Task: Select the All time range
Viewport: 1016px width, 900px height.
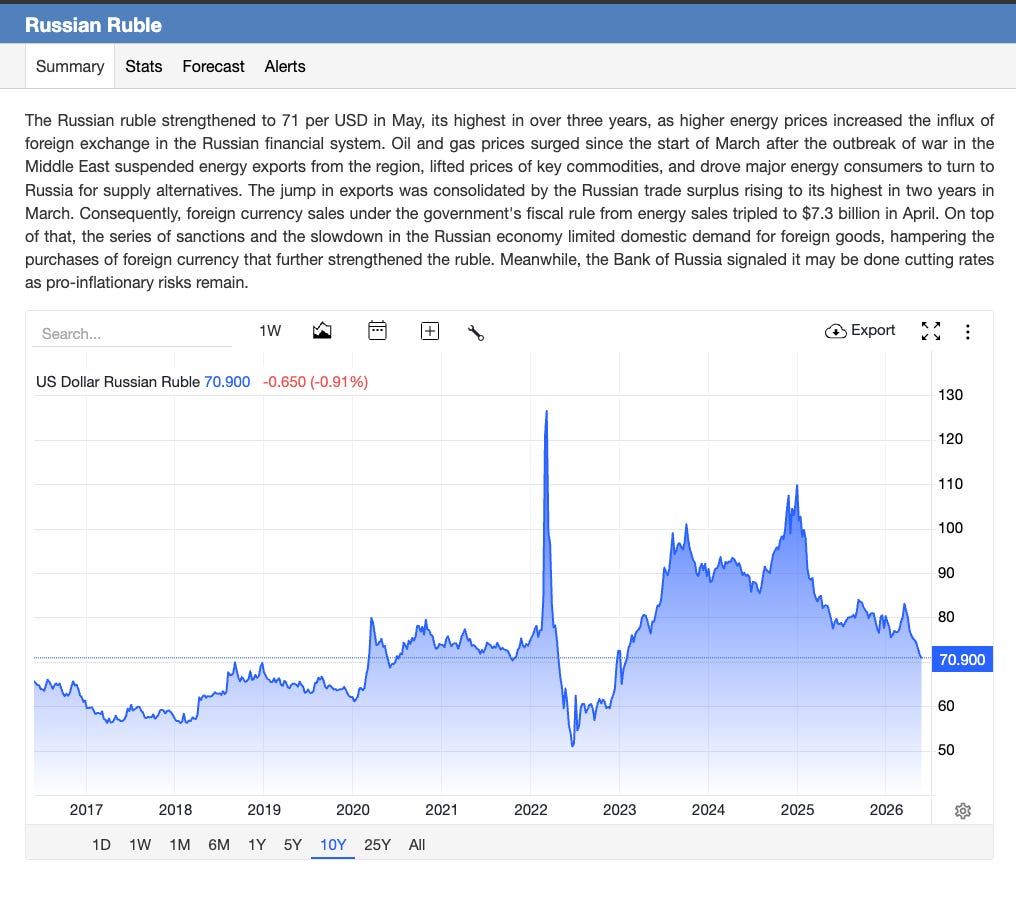Action: click(x=417, y=845)
